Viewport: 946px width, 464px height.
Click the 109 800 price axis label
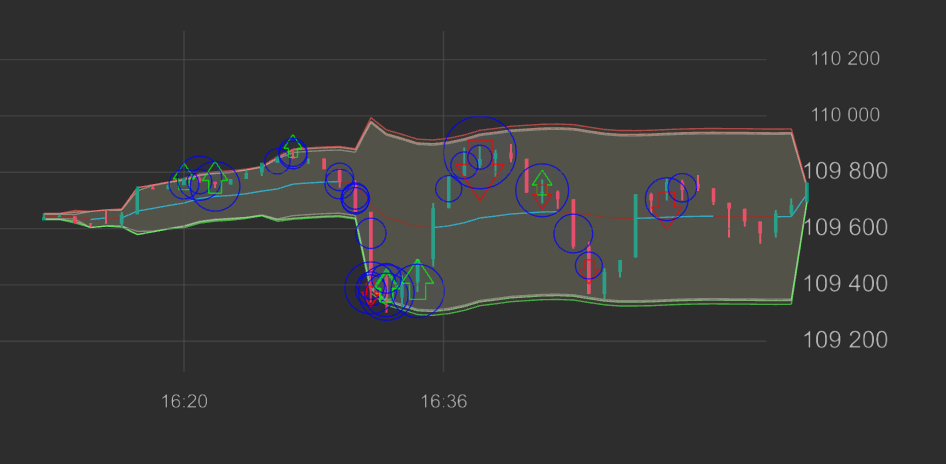pos(845,171)
